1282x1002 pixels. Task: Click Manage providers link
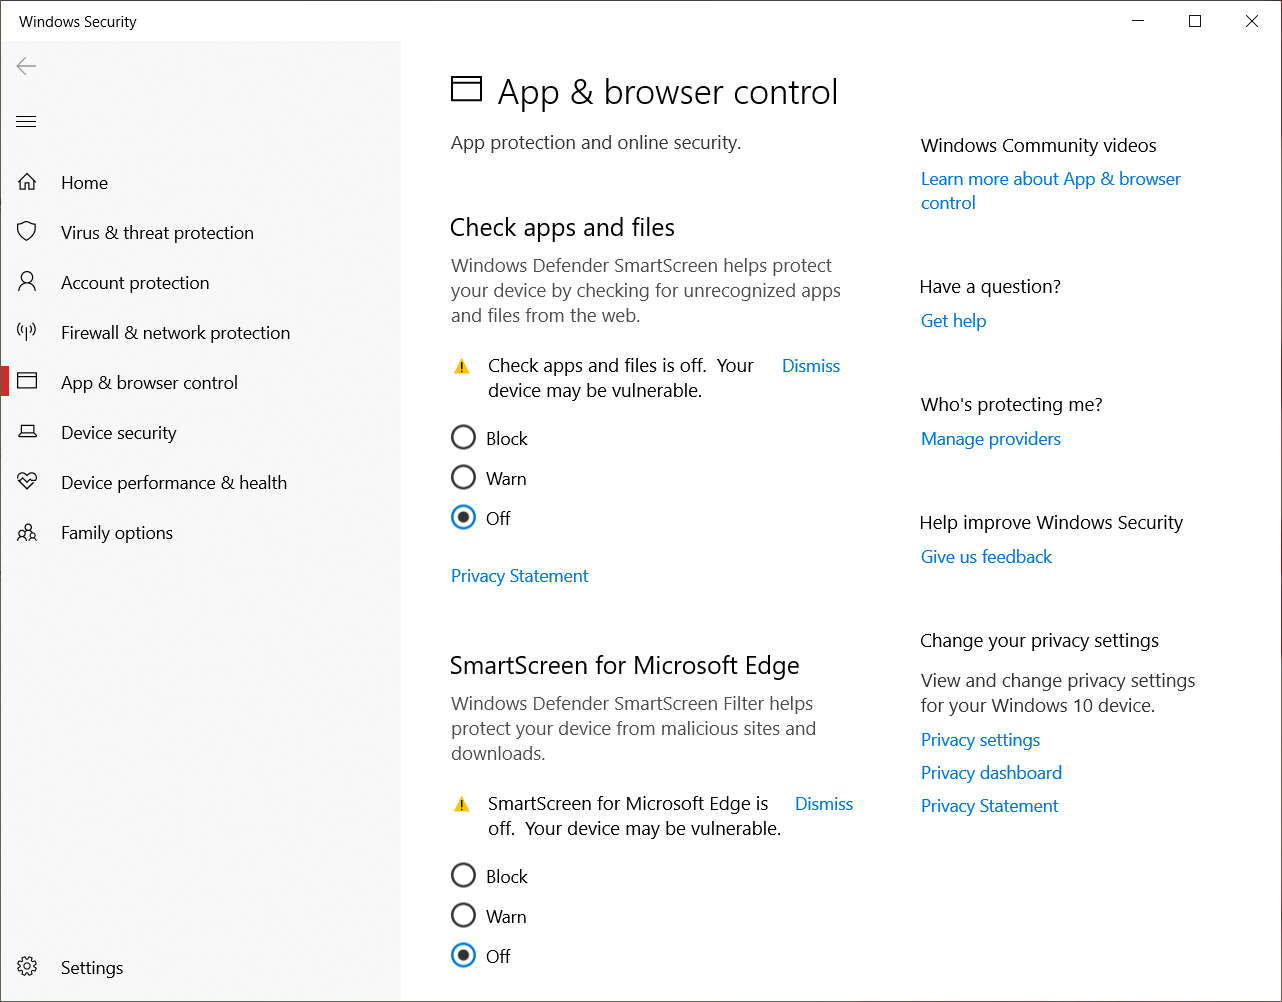tap(990, 439)
